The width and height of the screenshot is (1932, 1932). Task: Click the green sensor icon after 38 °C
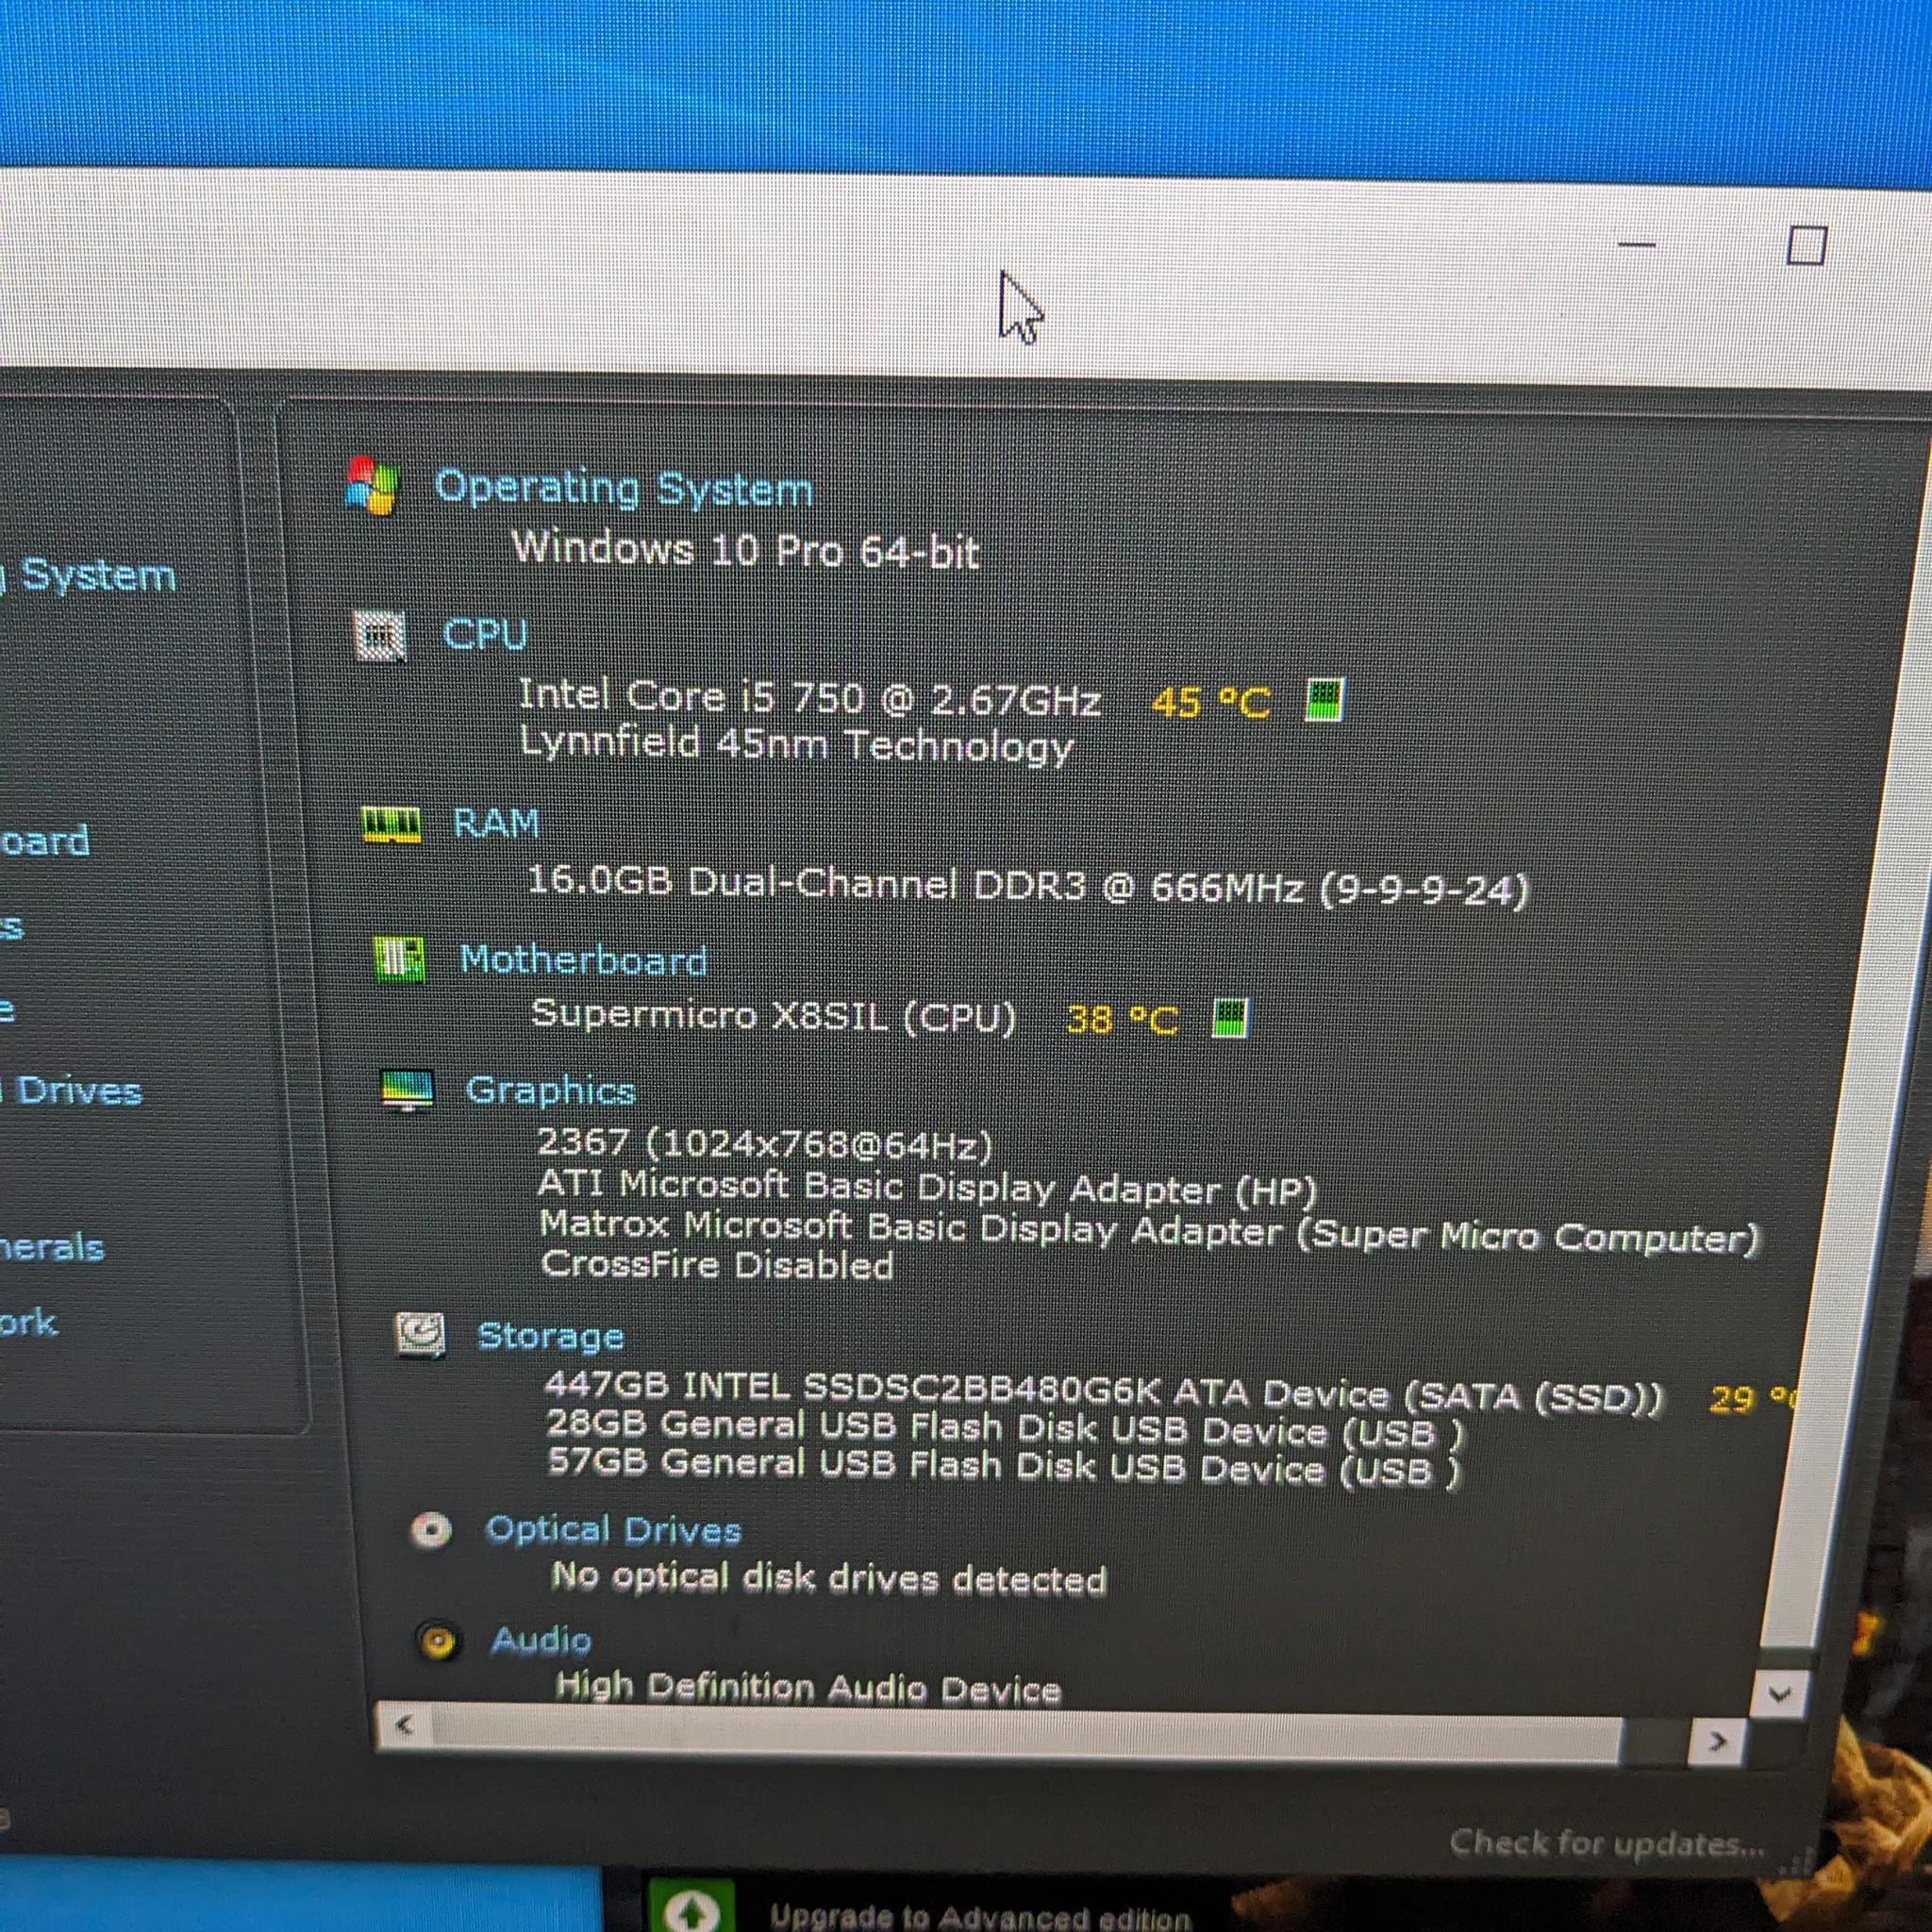(x=1230, y=1018)
